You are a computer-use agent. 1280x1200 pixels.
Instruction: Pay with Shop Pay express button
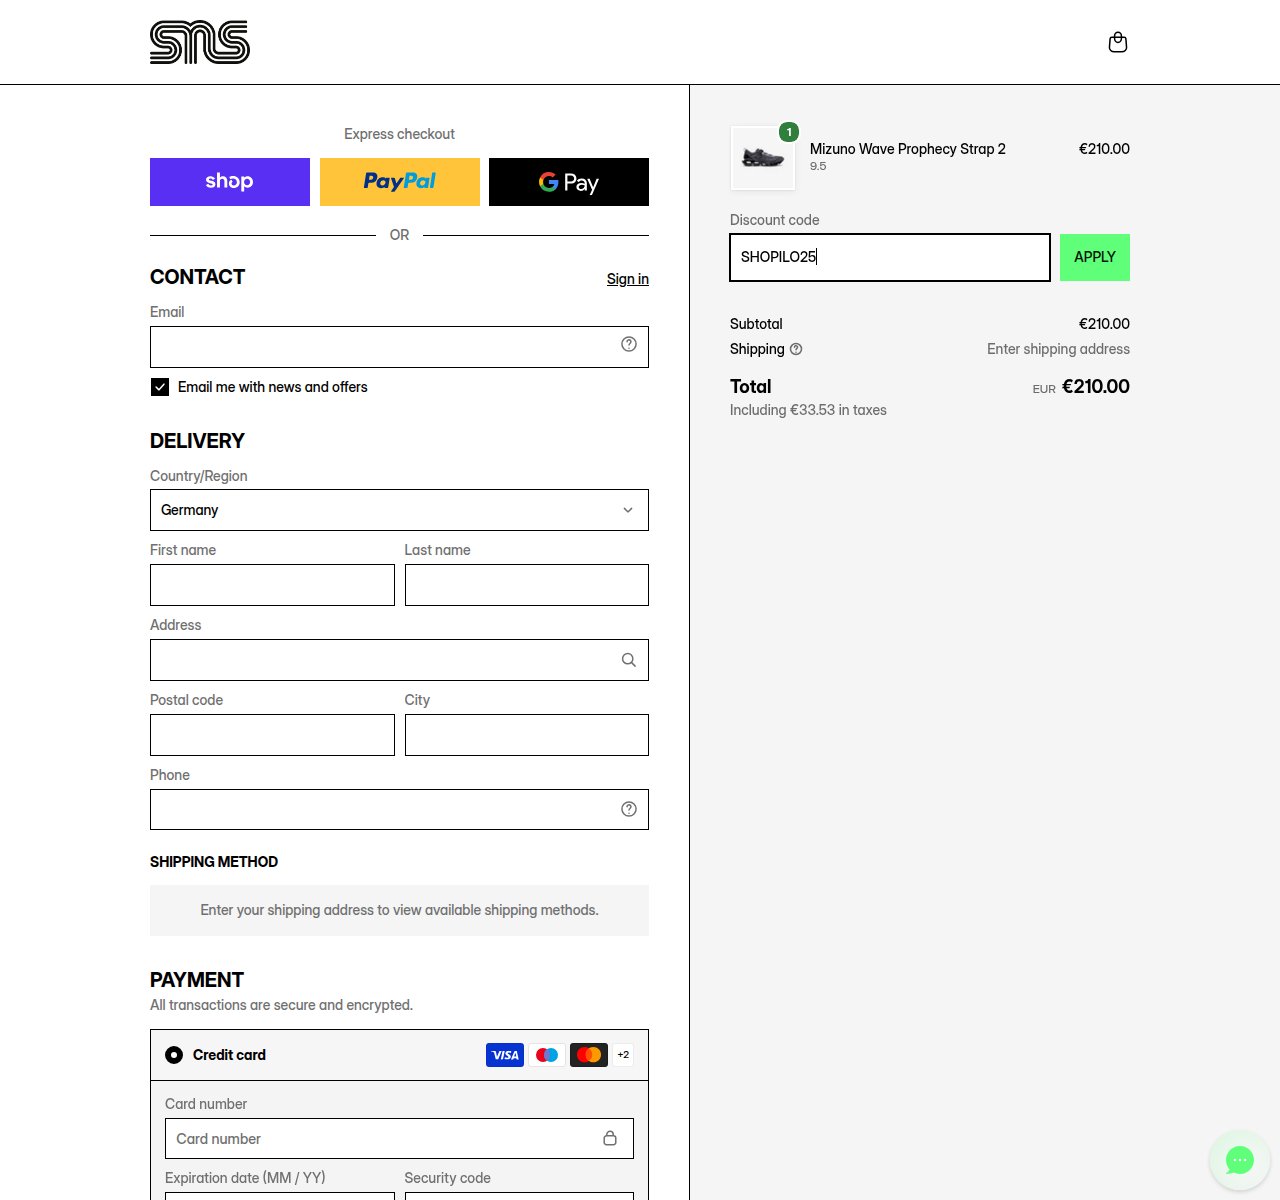(x=230, y=182)
